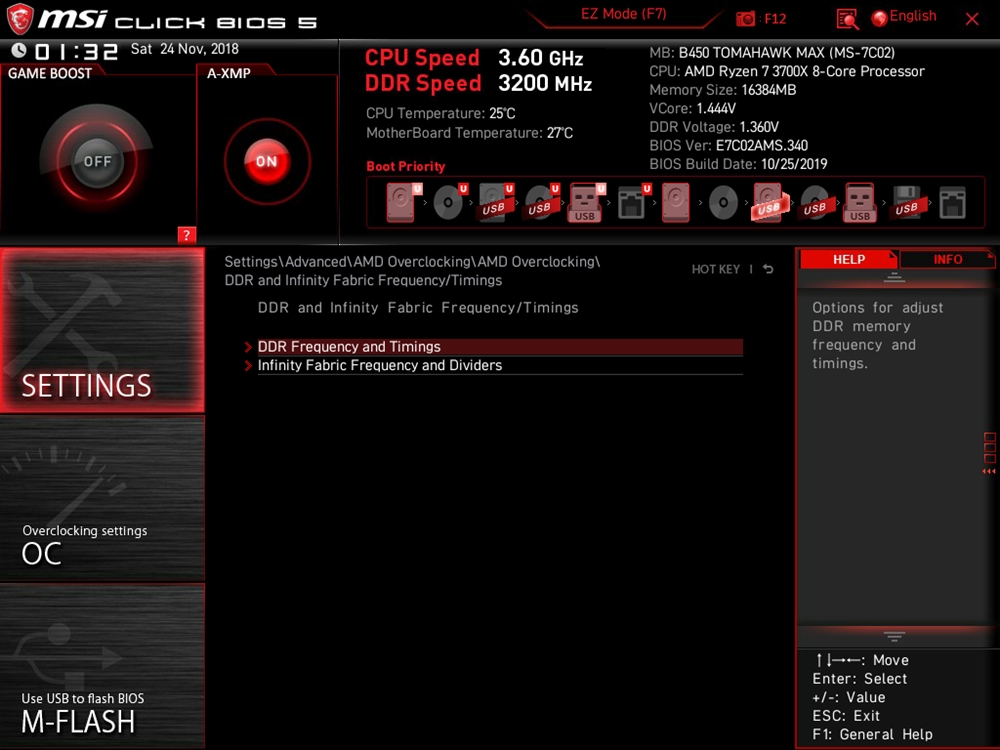The height and width of the screenshot is (750, 1000).
Task: Click the F12 screenshot label
Action: coord(775,18)
